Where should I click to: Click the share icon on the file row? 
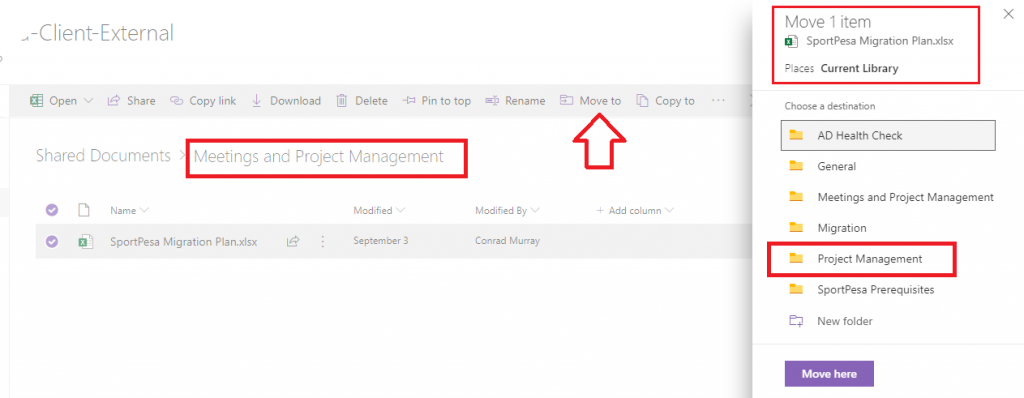click(293, 242)
